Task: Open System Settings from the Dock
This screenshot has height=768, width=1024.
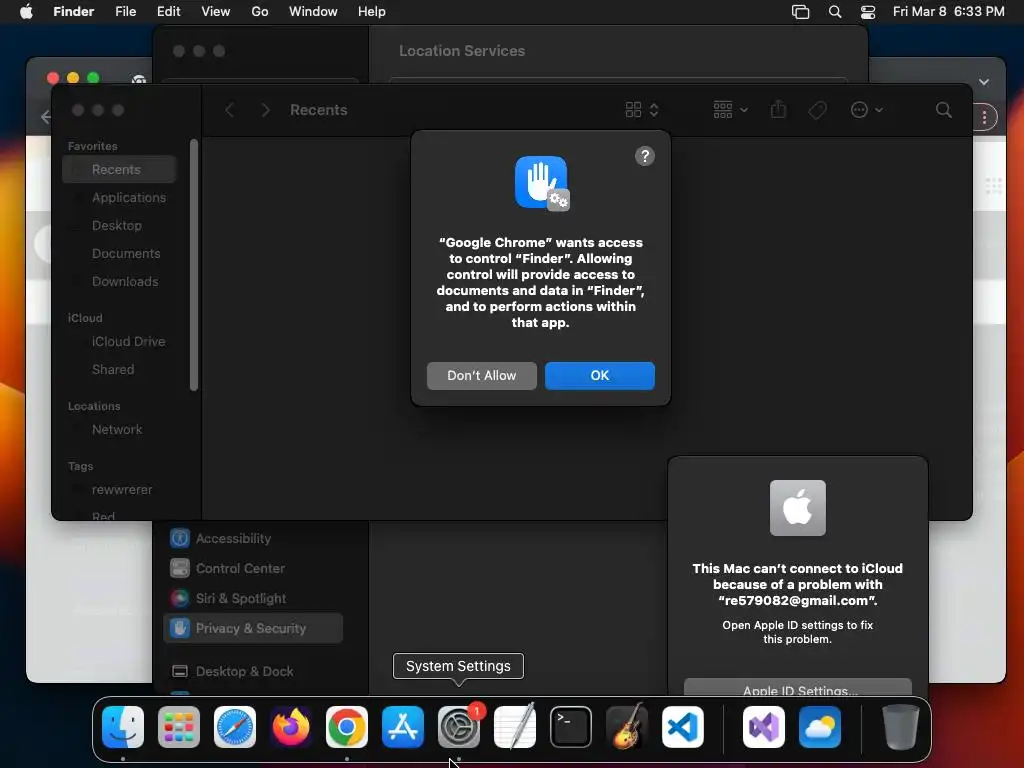Action: coord(459,727)
